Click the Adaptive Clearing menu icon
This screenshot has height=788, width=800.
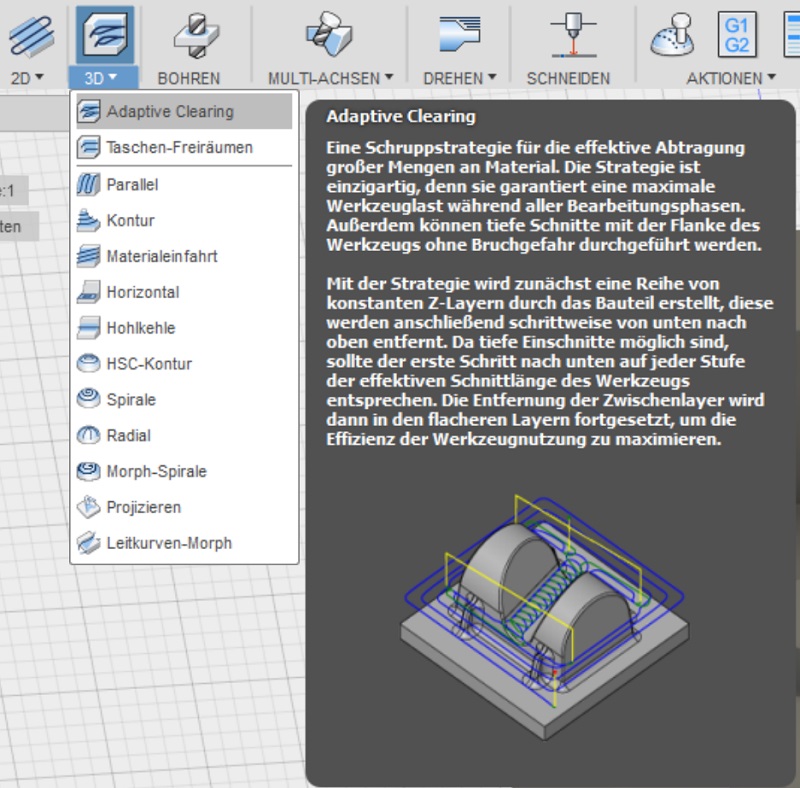[88, 111]
